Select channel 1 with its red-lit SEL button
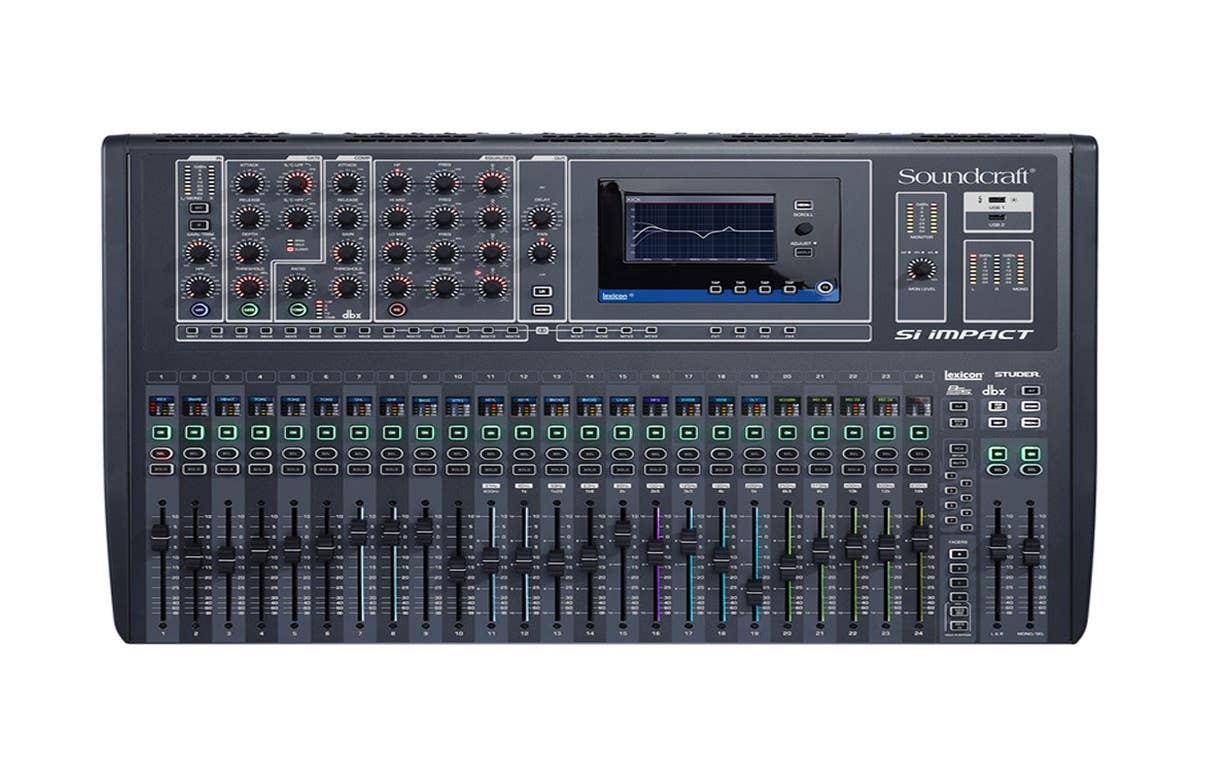Viewport: 1215px width, 759px height. pyautogui.click(x=161, y=452)
